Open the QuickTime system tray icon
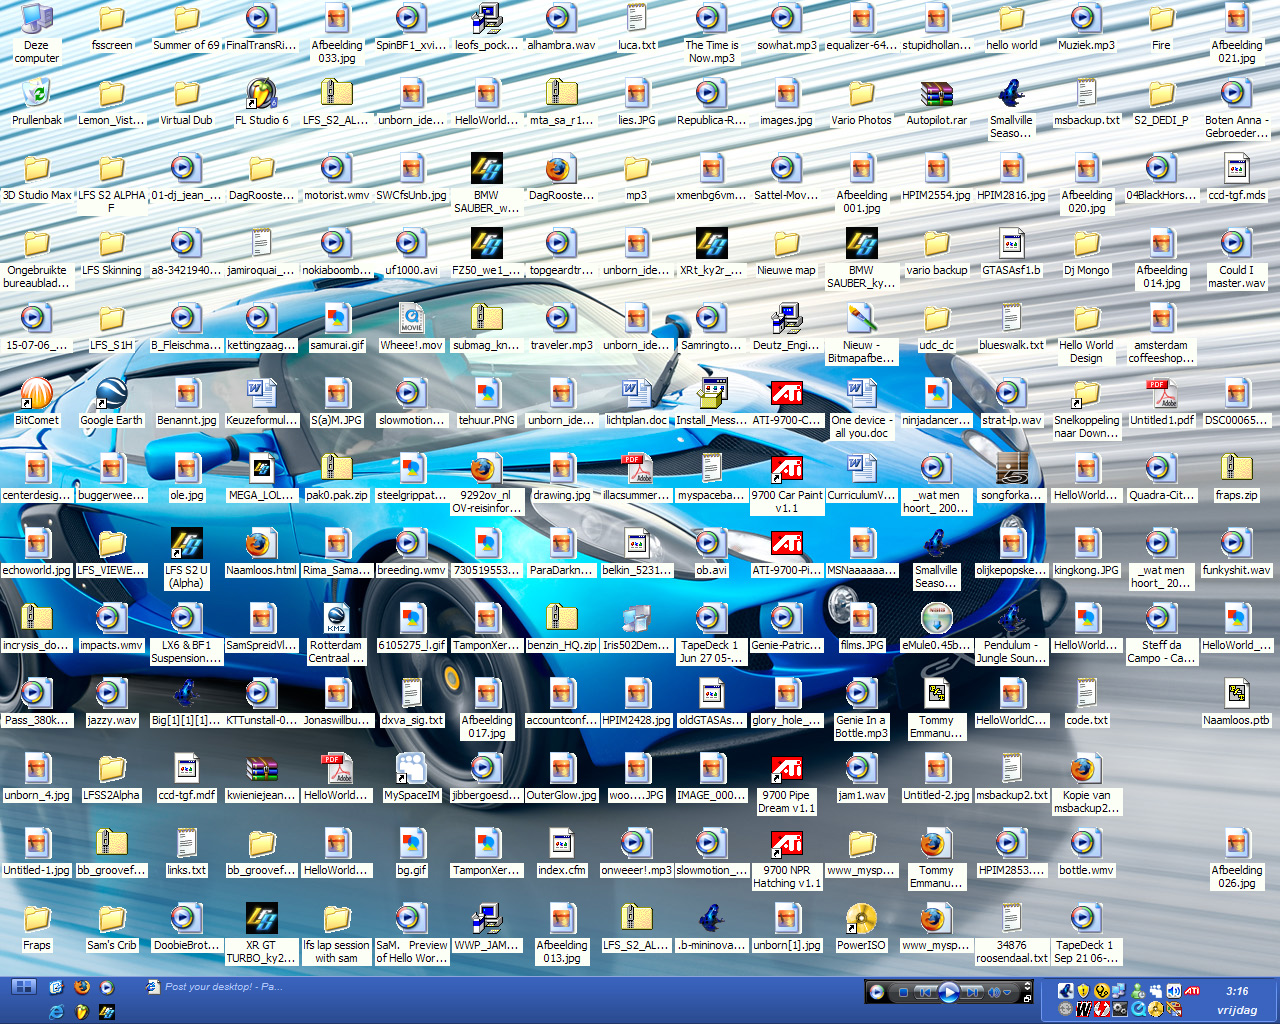1280x1024 pixels. (1139, 1009)
